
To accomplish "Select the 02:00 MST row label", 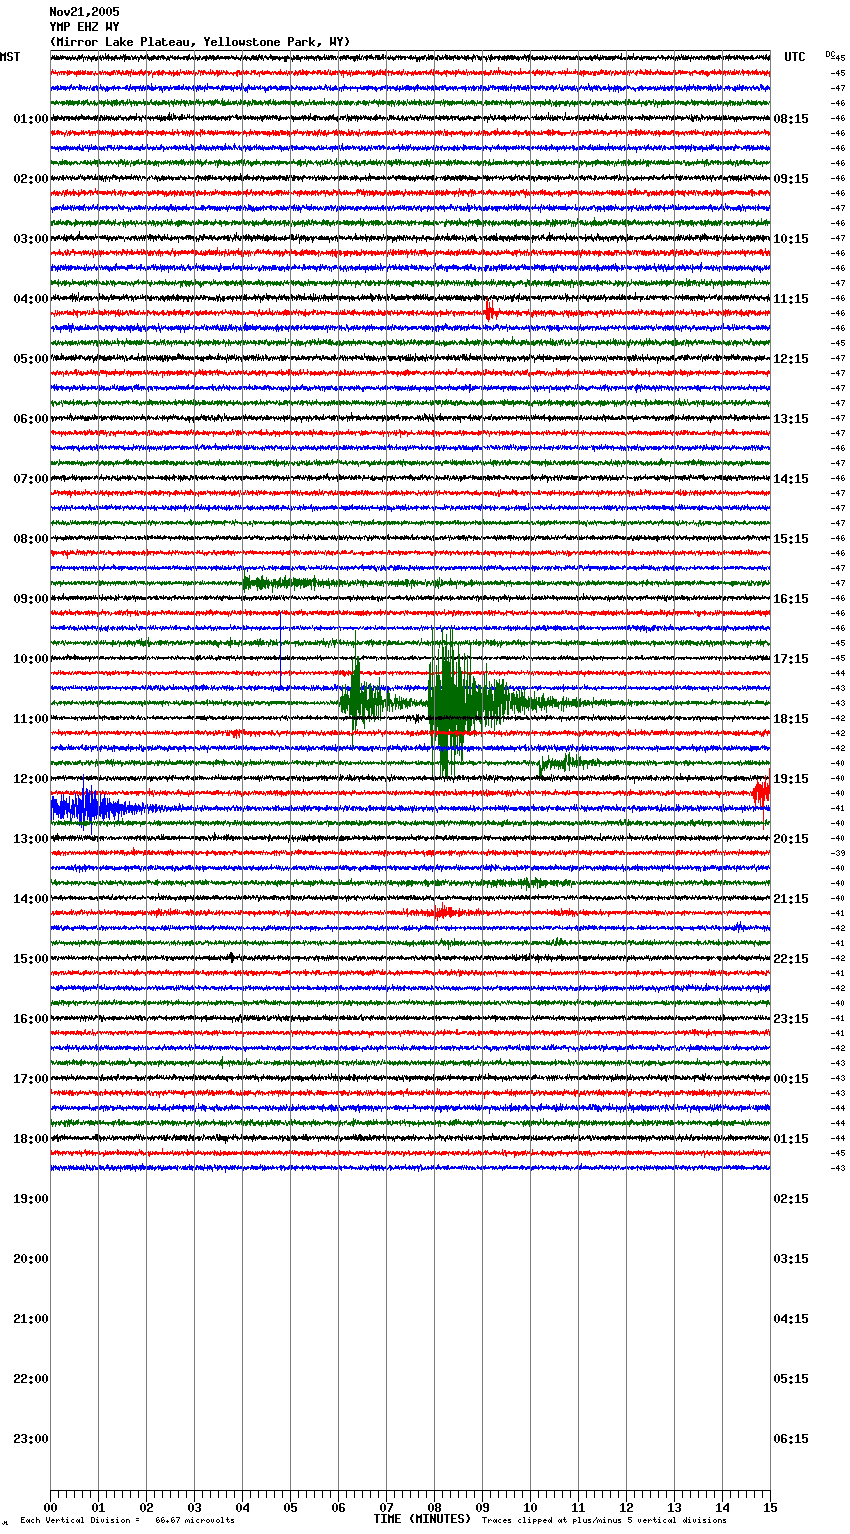I will (x=31, y=179).
